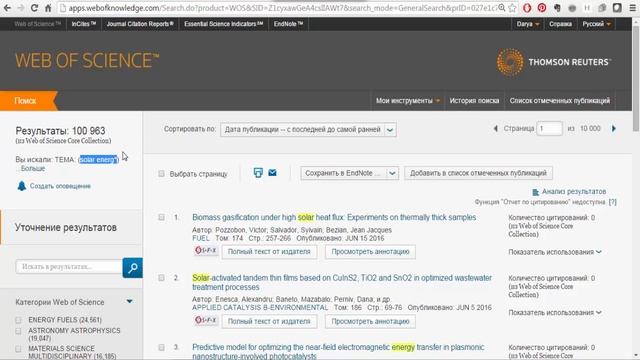Tick the checkbox for result 3
Screen dimensions: 640x360
tap(161, 347)
